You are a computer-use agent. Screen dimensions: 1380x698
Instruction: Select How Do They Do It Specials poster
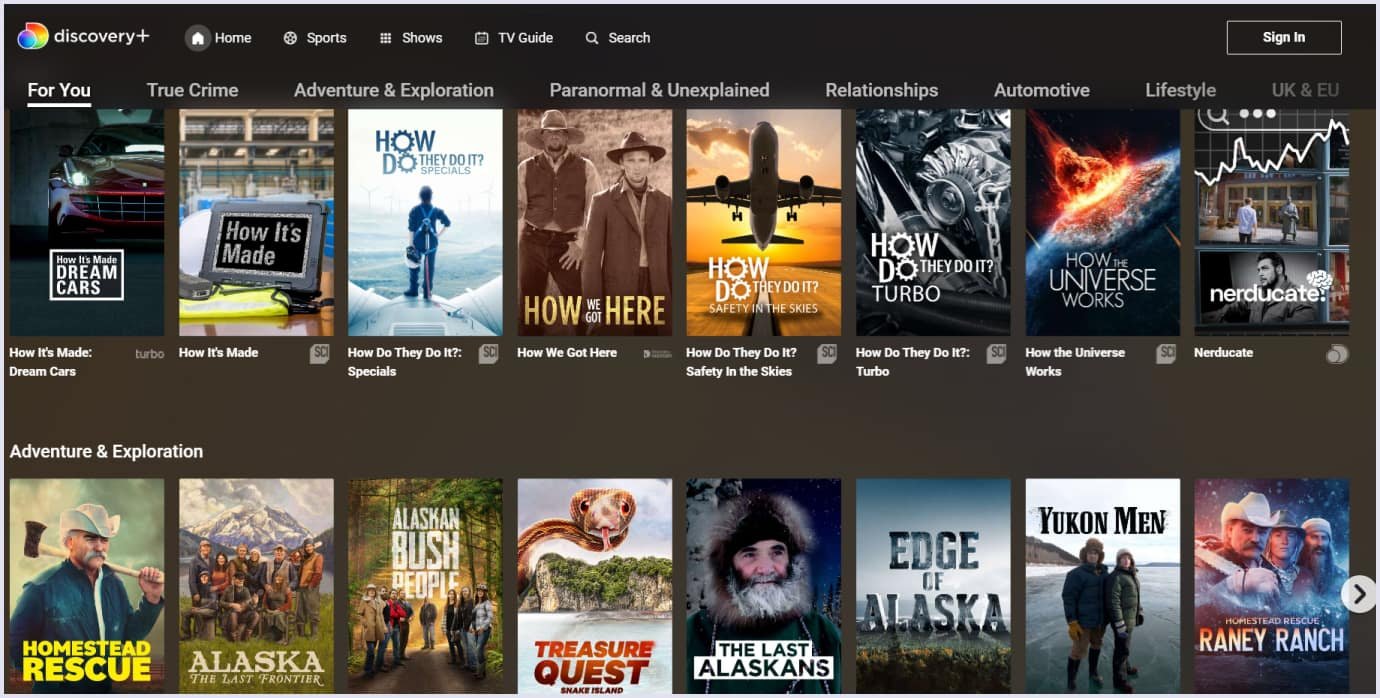coord(425,222)
